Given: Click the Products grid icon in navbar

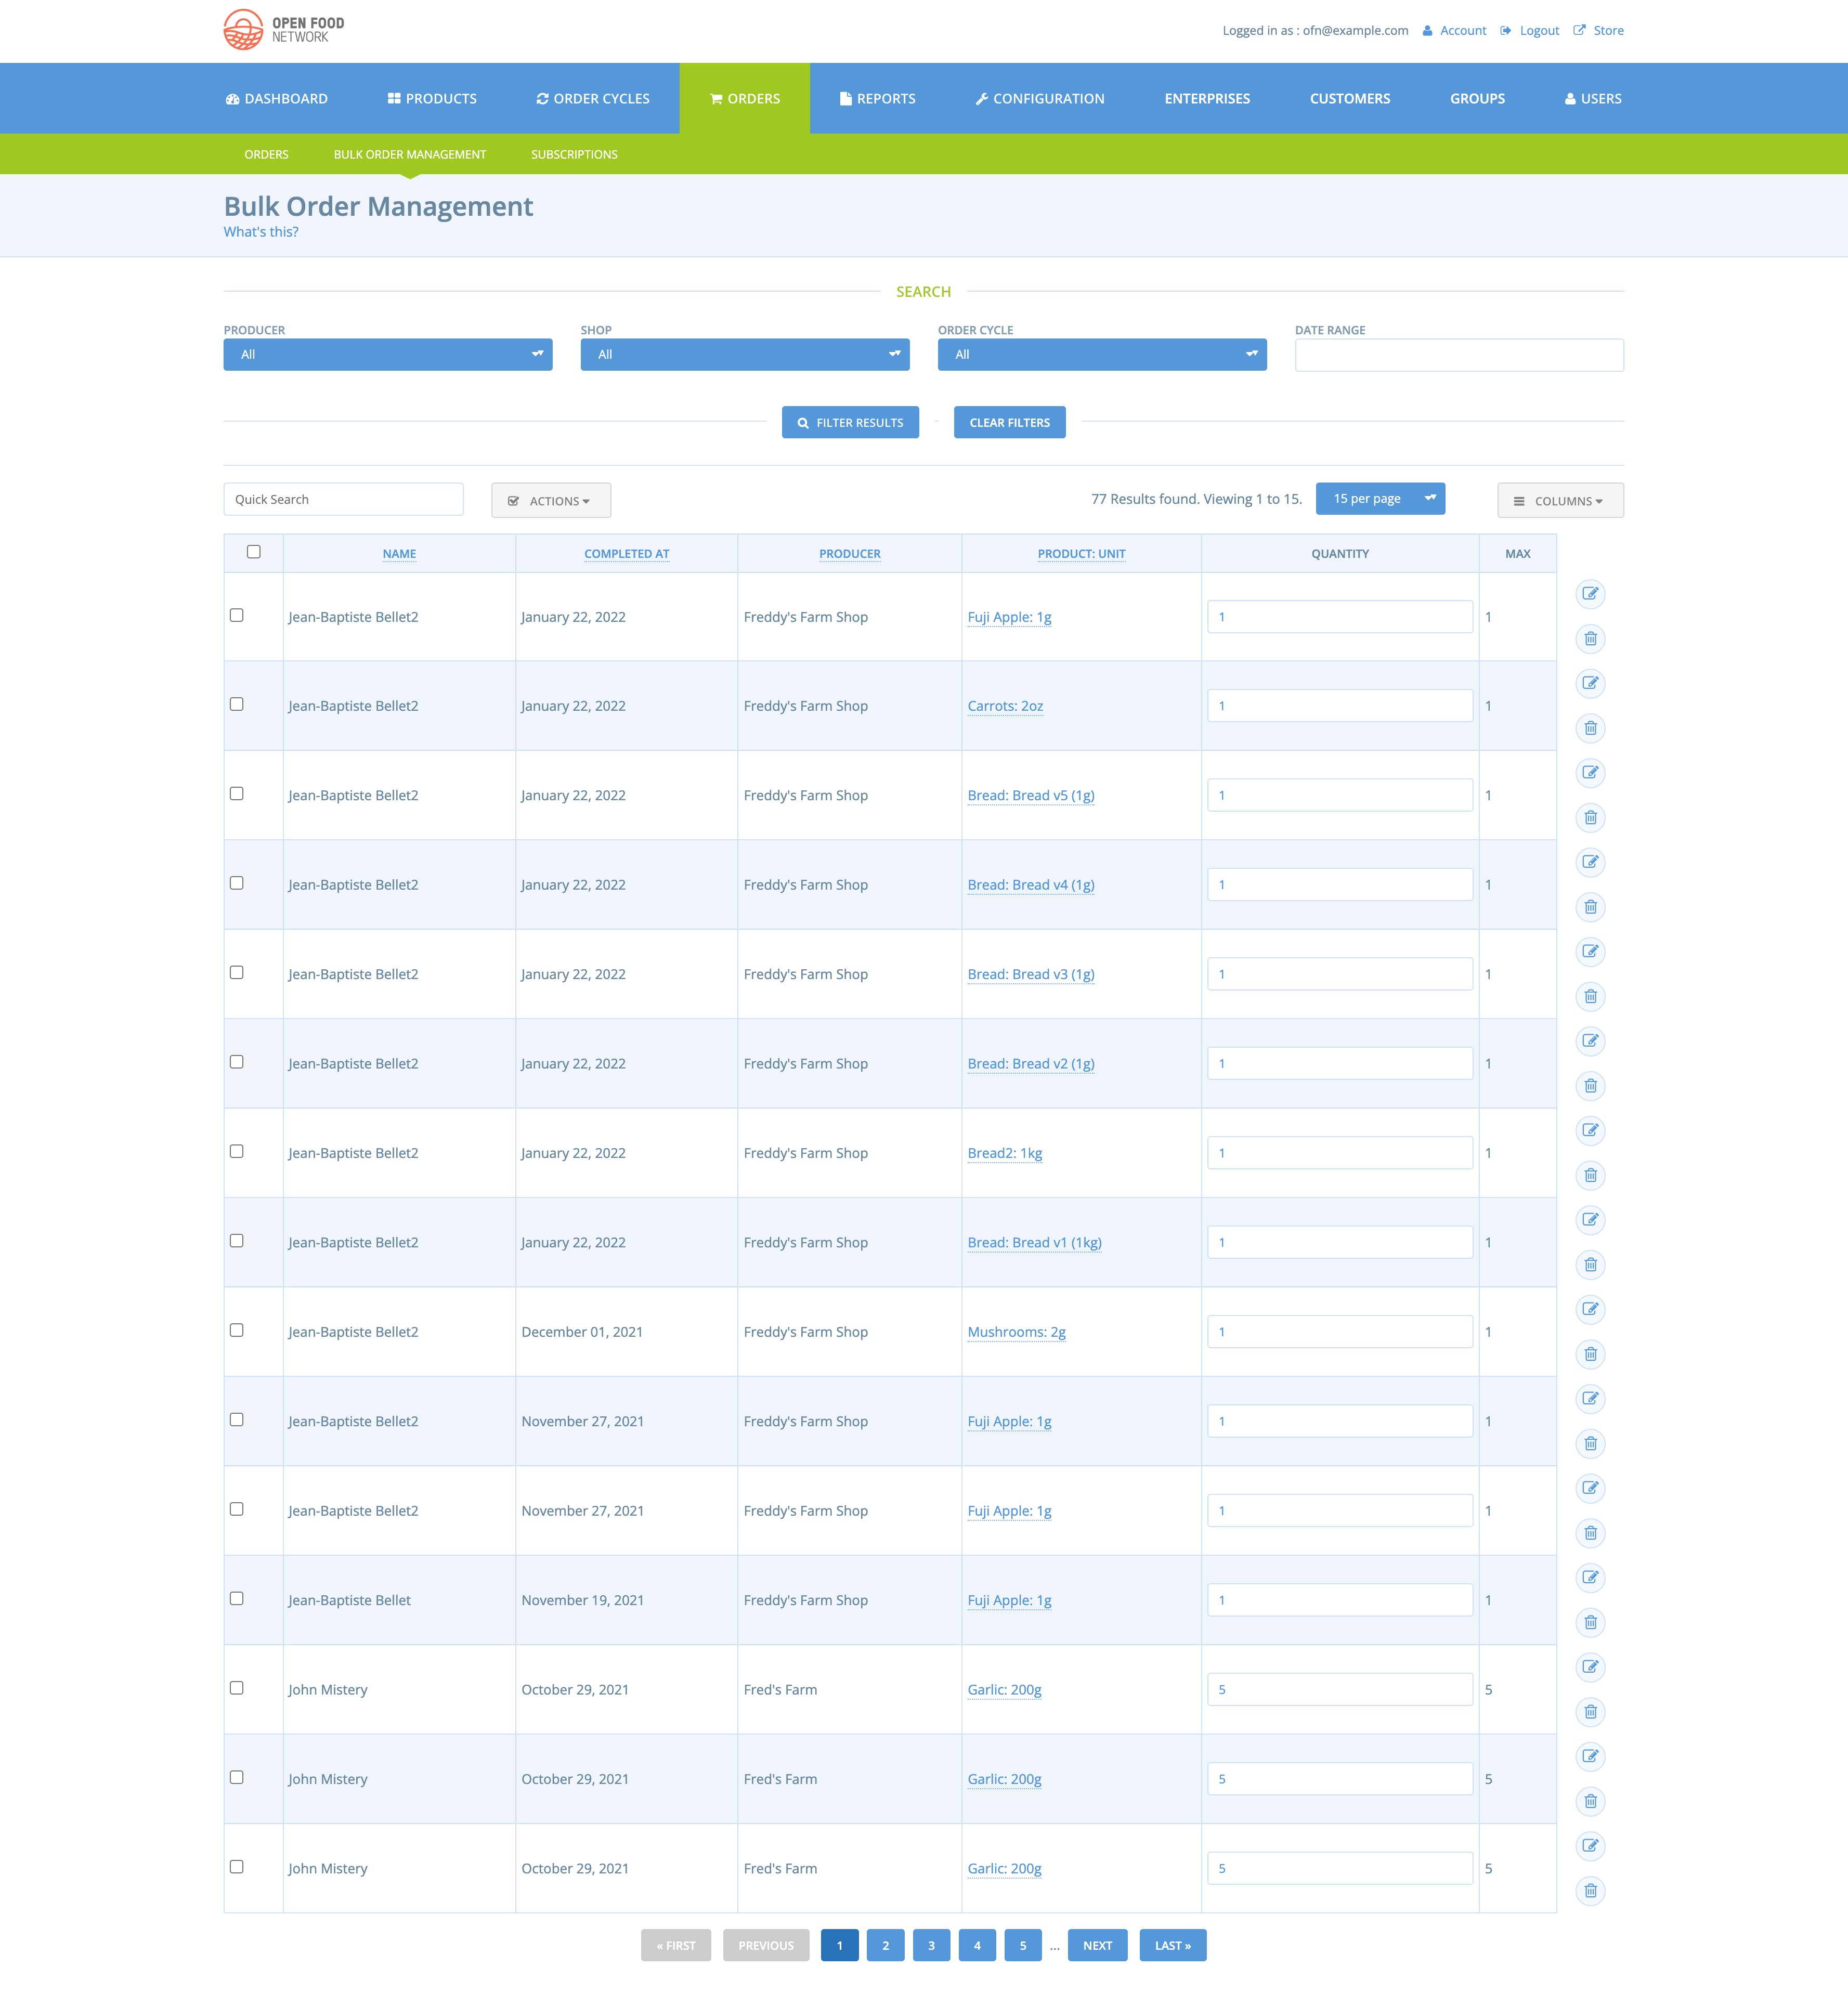Looking at the screenshot, I should 393,98.
